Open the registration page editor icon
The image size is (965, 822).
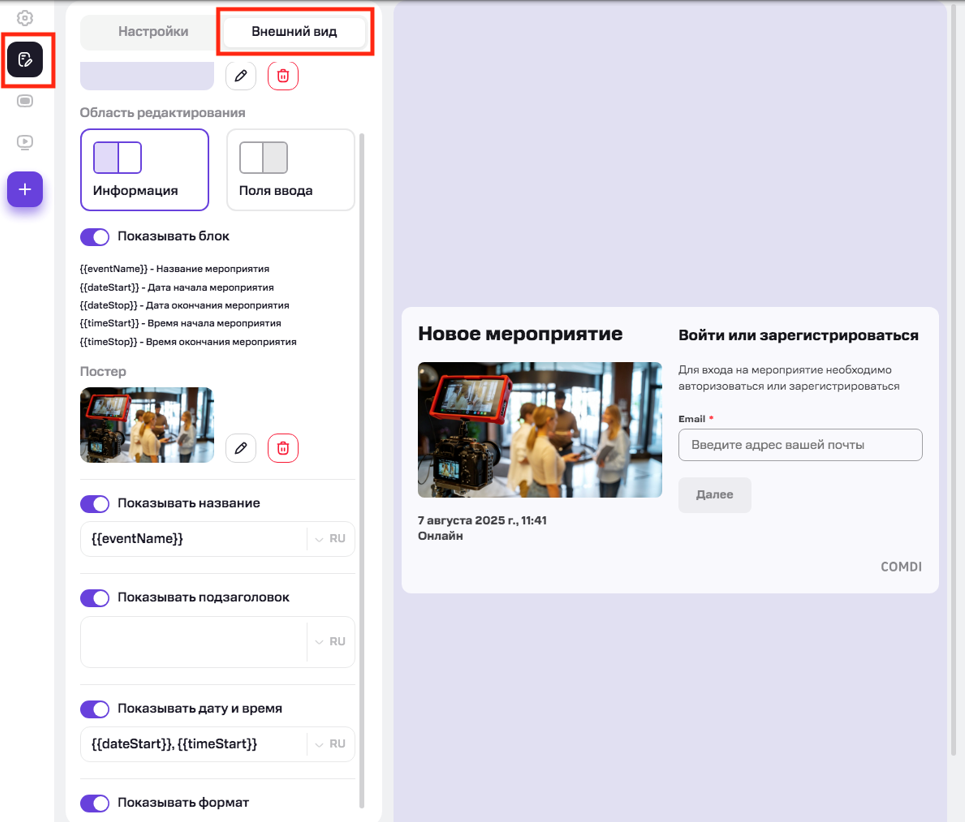[25, 60]
